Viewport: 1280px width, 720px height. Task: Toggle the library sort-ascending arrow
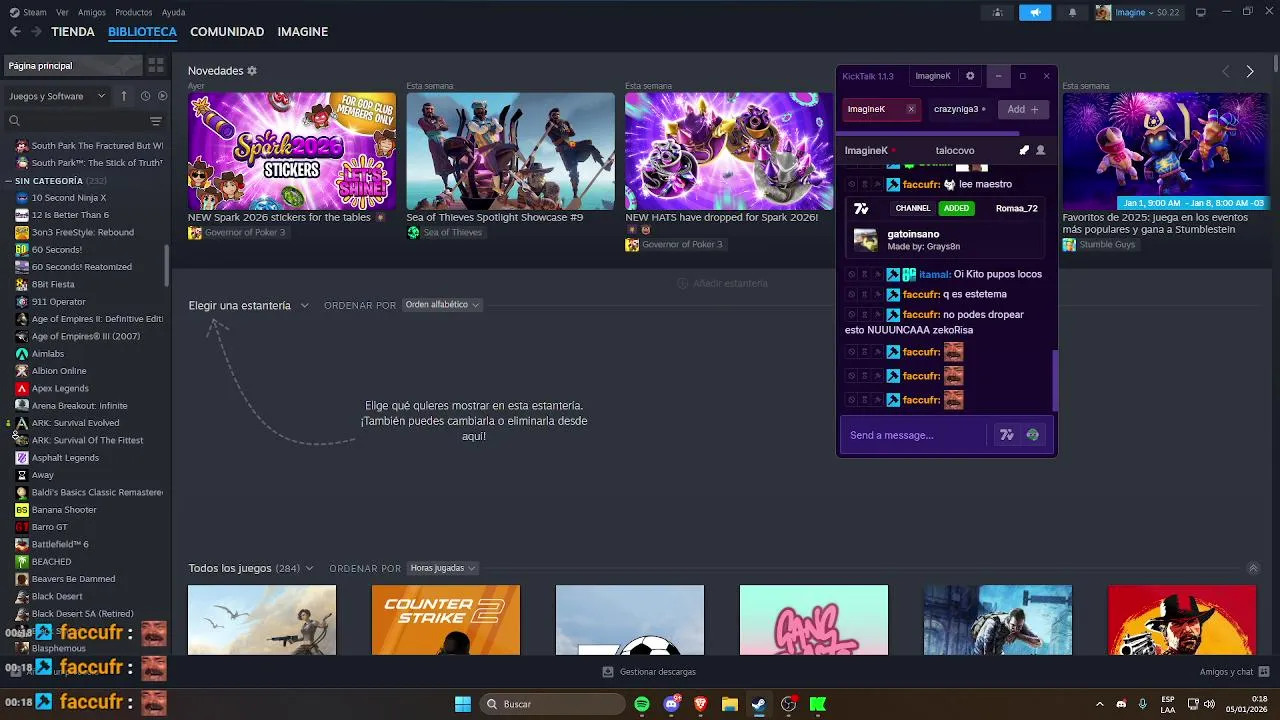124,96
